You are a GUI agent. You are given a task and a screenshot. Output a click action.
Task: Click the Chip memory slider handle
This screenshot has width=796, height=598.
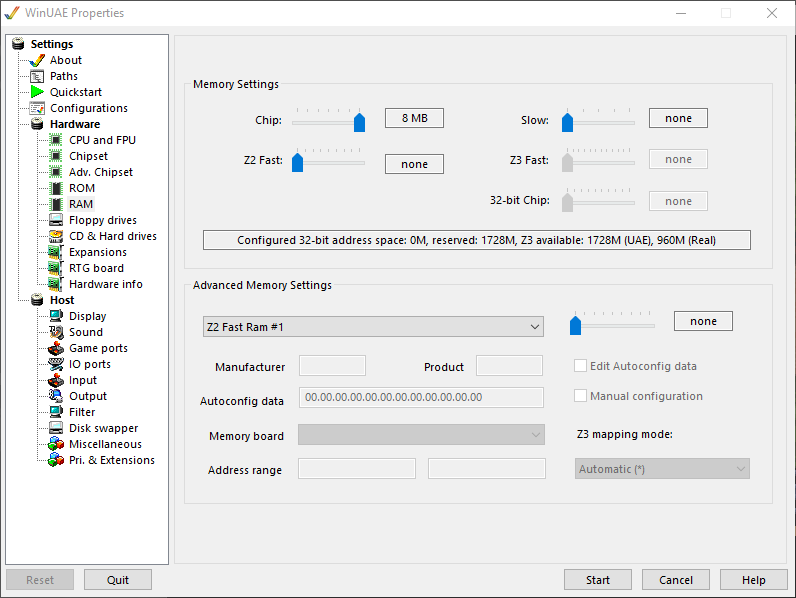click(x=359, y=122)
